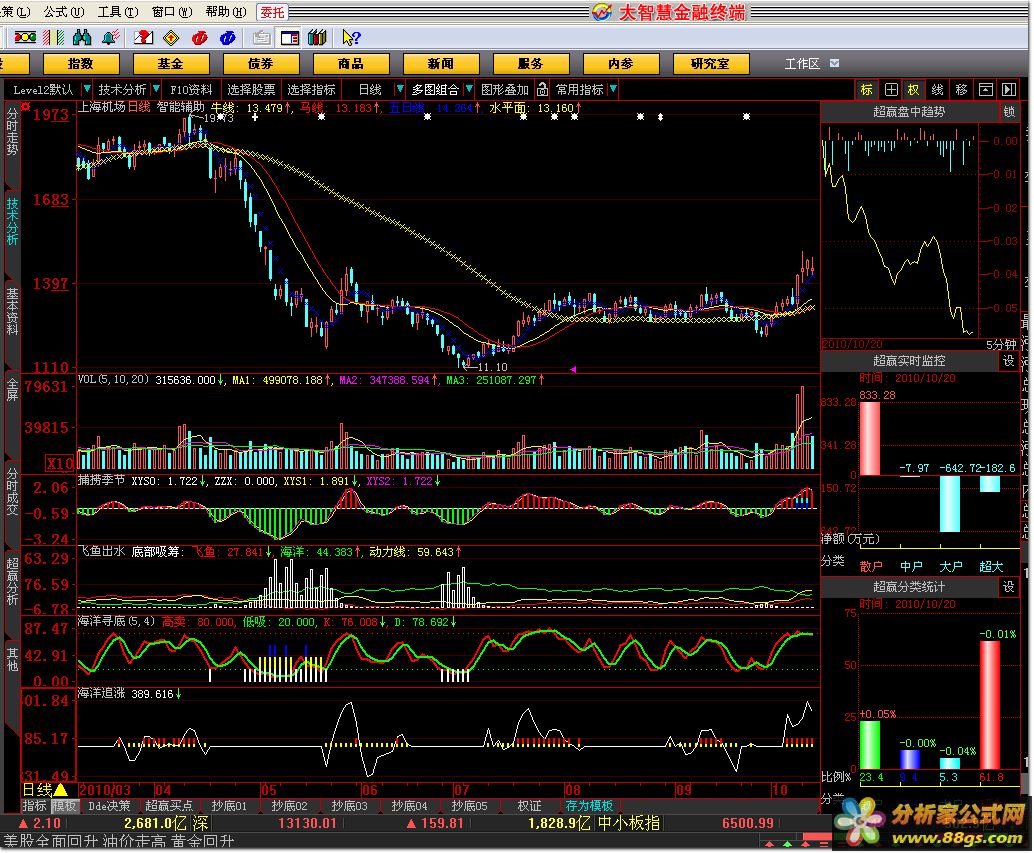Toggle the X10 volume scale box
Viewport: 1034px width, 853px height.
coord(59,463)
